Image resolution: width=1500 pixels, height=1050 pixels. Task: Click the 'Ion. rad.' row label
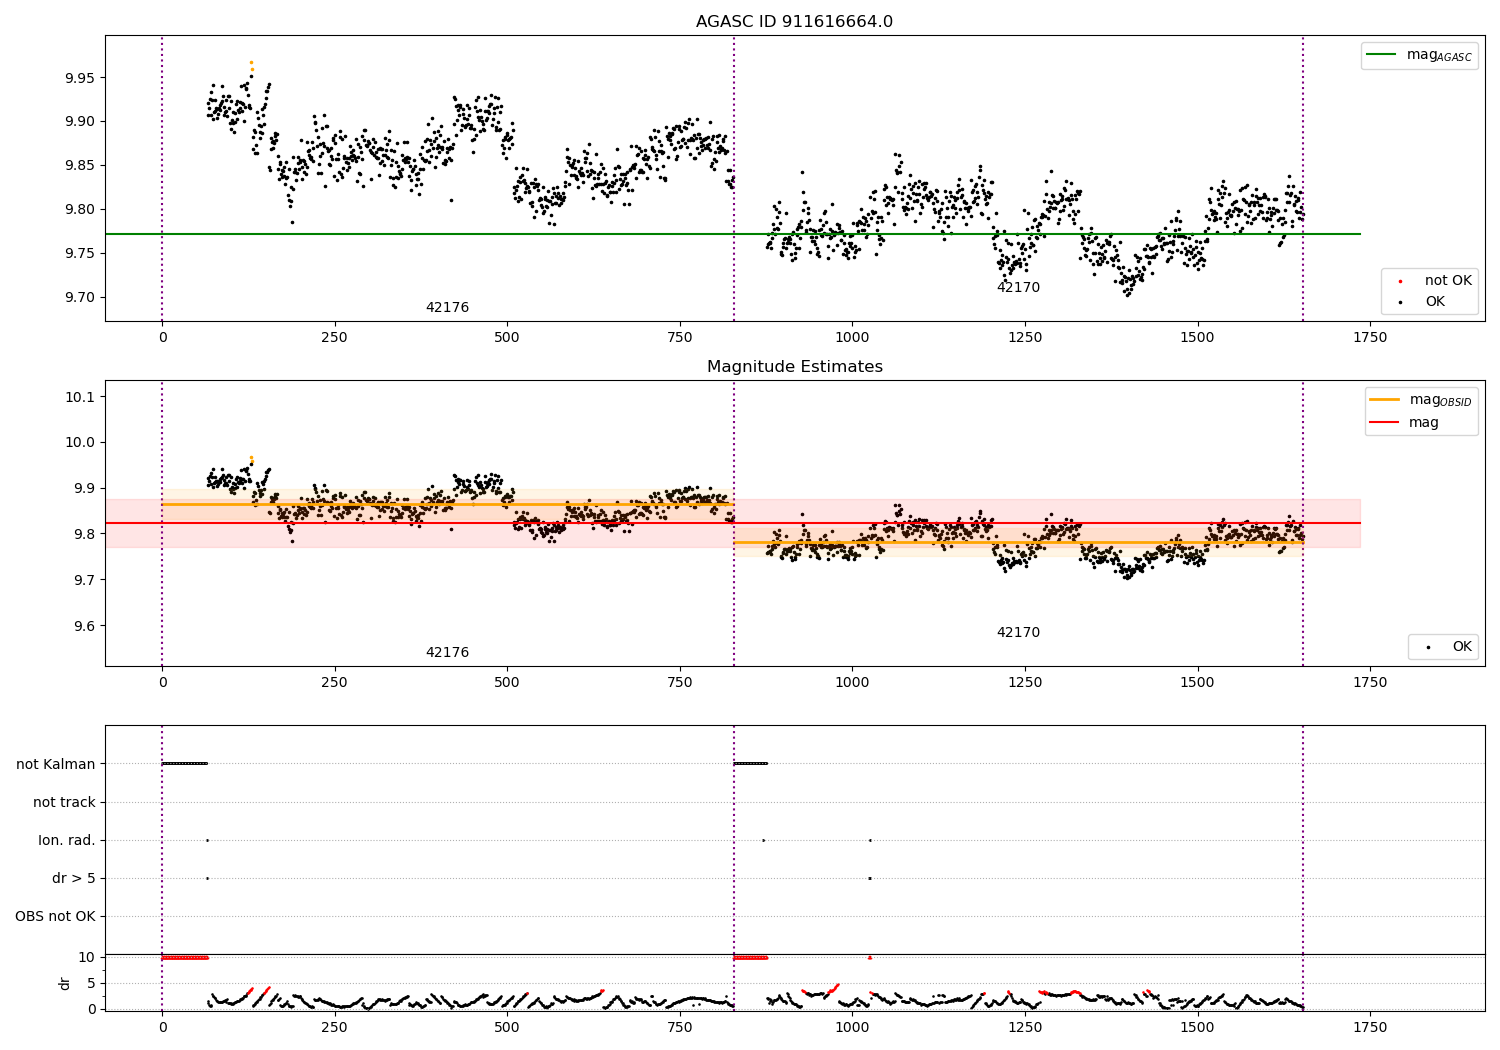coord(67,840)
